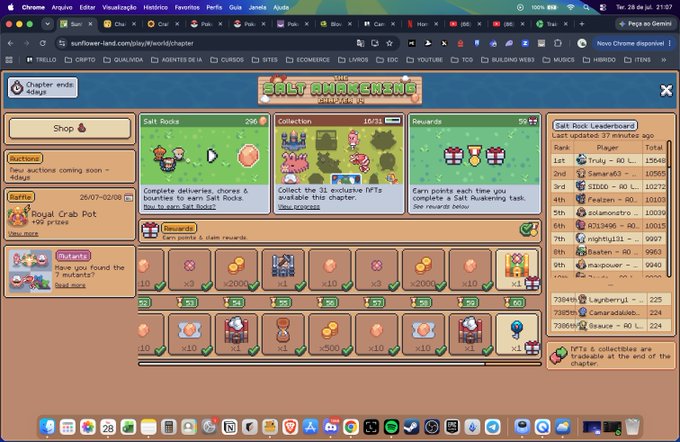Screen dimensions: 680x442
Task: Select the x1 hourglass reward card
Action: click(x=283, y=334)
